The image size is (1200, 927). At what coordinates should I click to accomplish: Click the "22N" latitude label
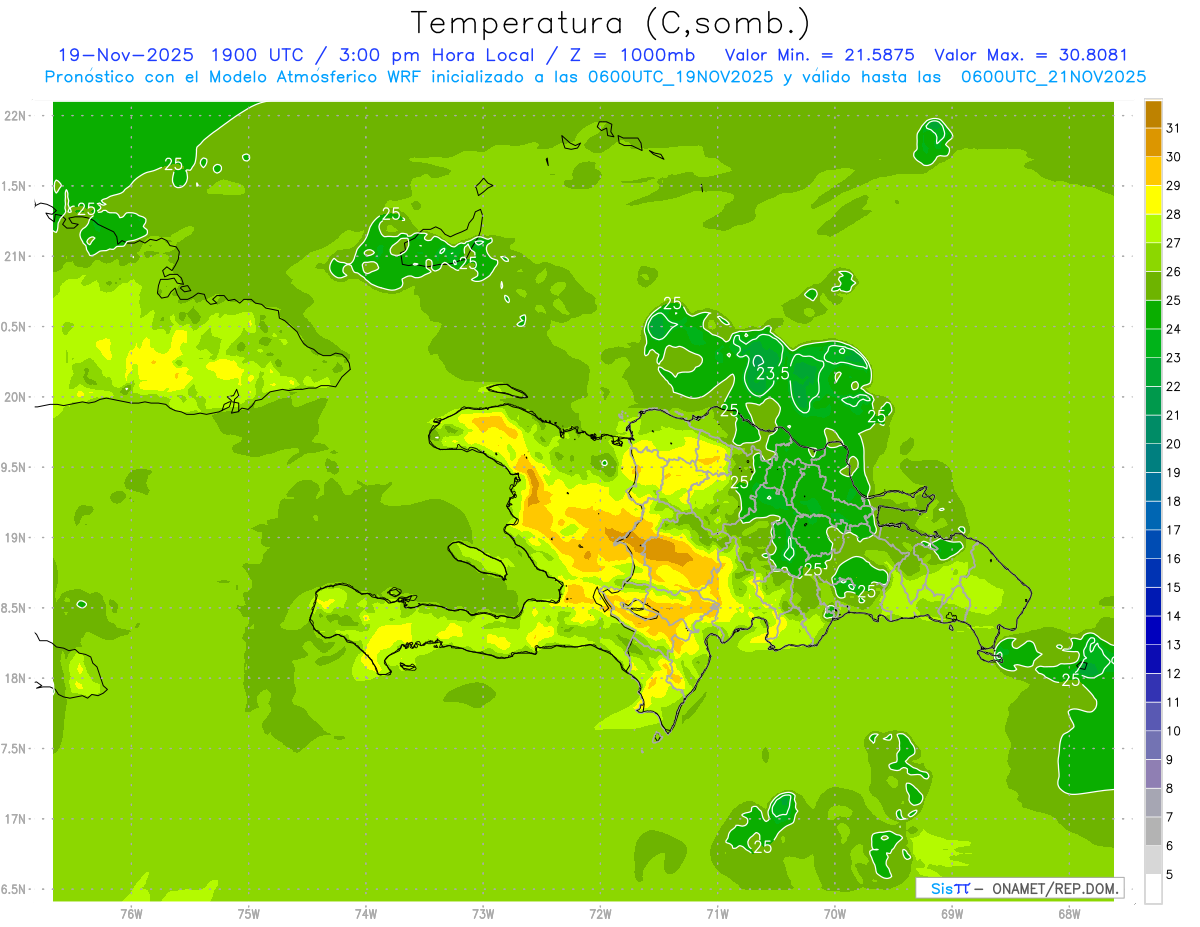(x=15, y=115)
